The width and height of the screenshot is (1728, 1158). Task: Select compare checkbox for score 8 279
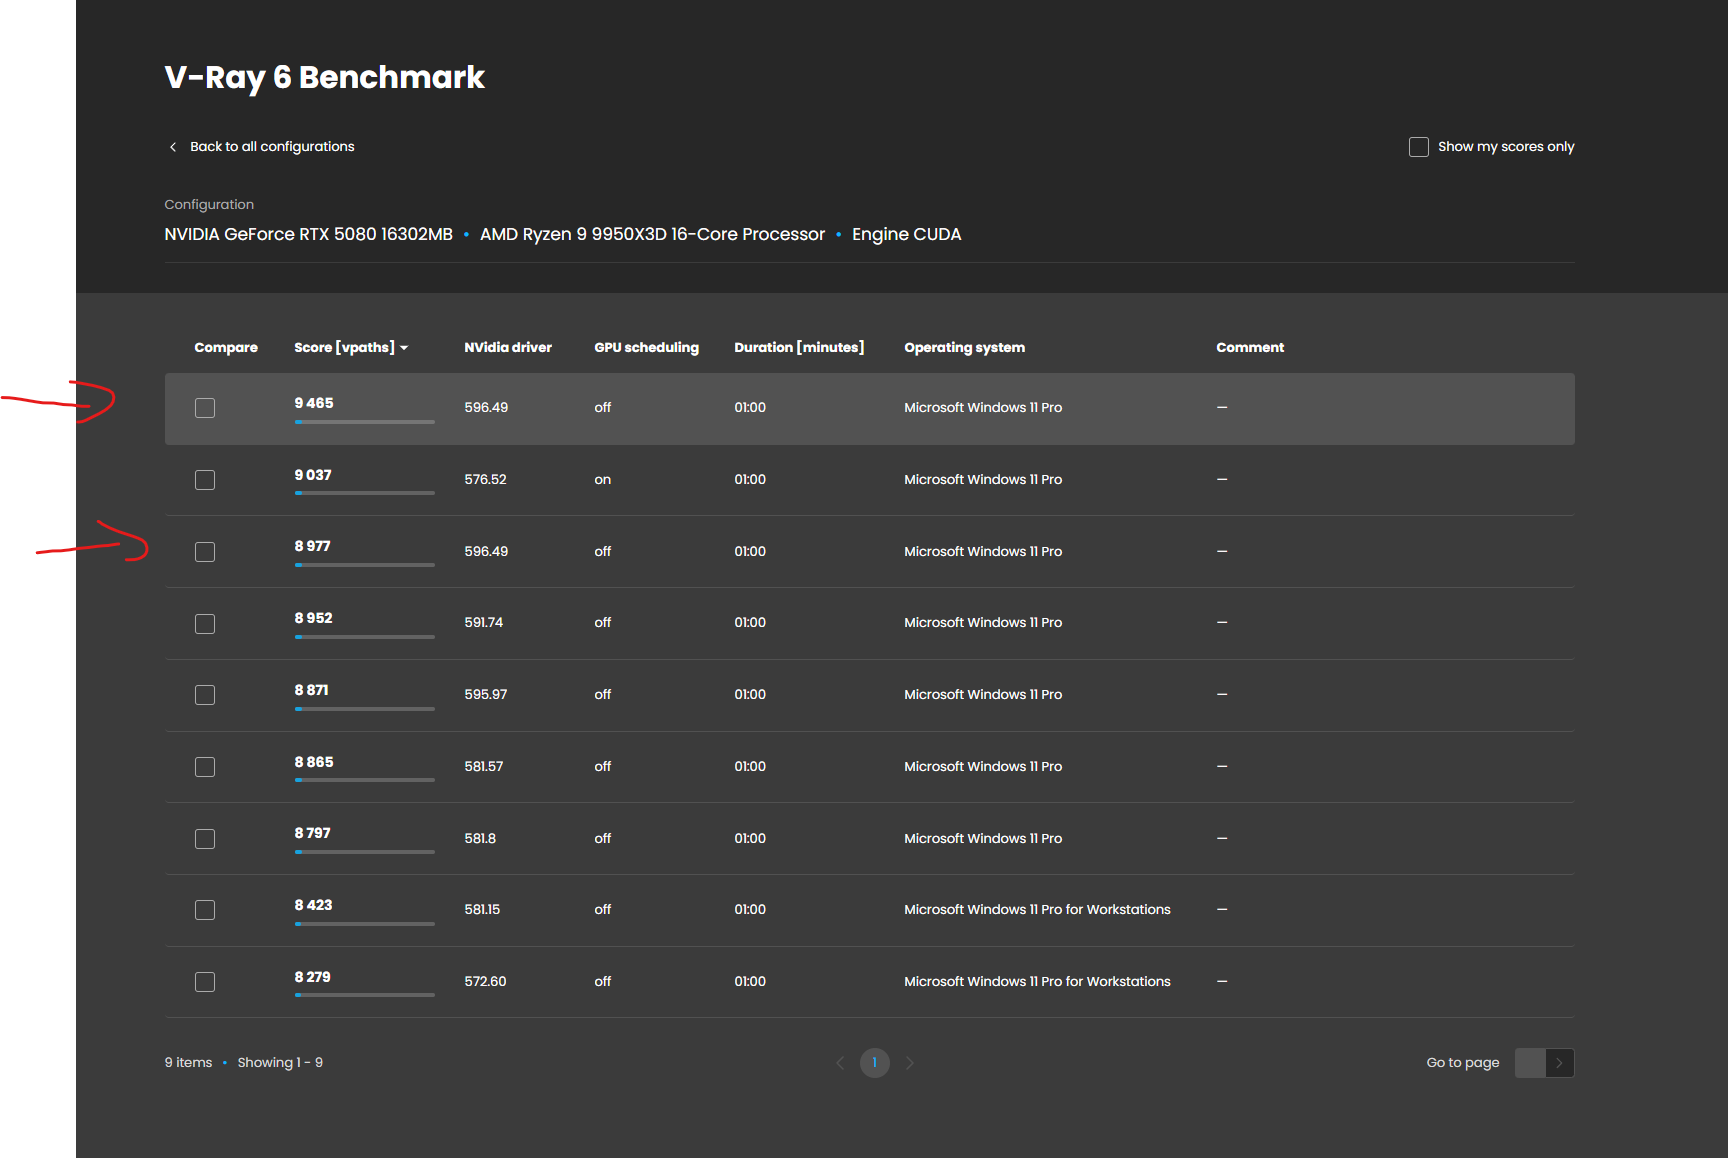click(x=205, y=982)
